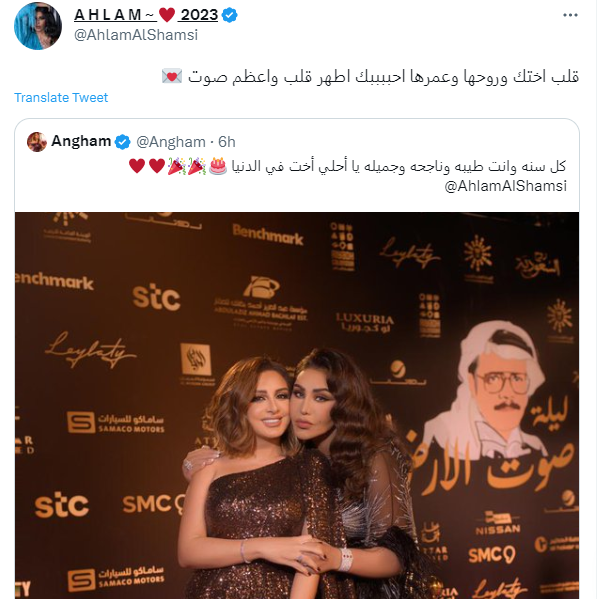Click the quoted tweet's Arabic birthday message
This screenshot has height=599, width=597.
[x=398, y=166]
